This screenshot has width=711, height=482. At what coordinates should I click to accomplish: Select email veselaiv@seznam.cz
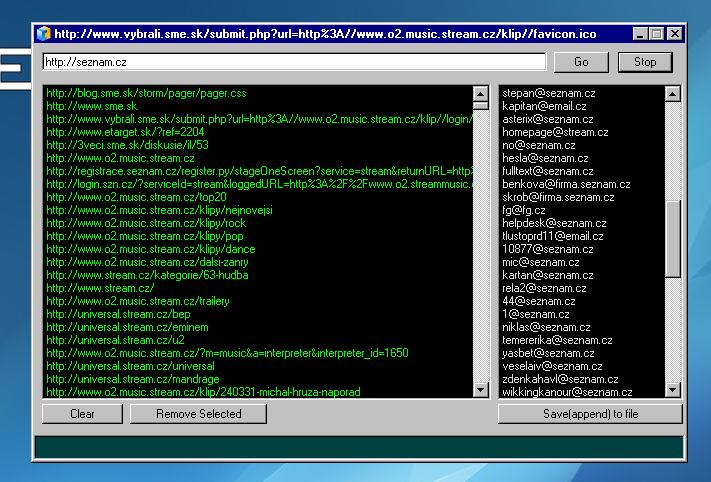(x=552, y=366)
